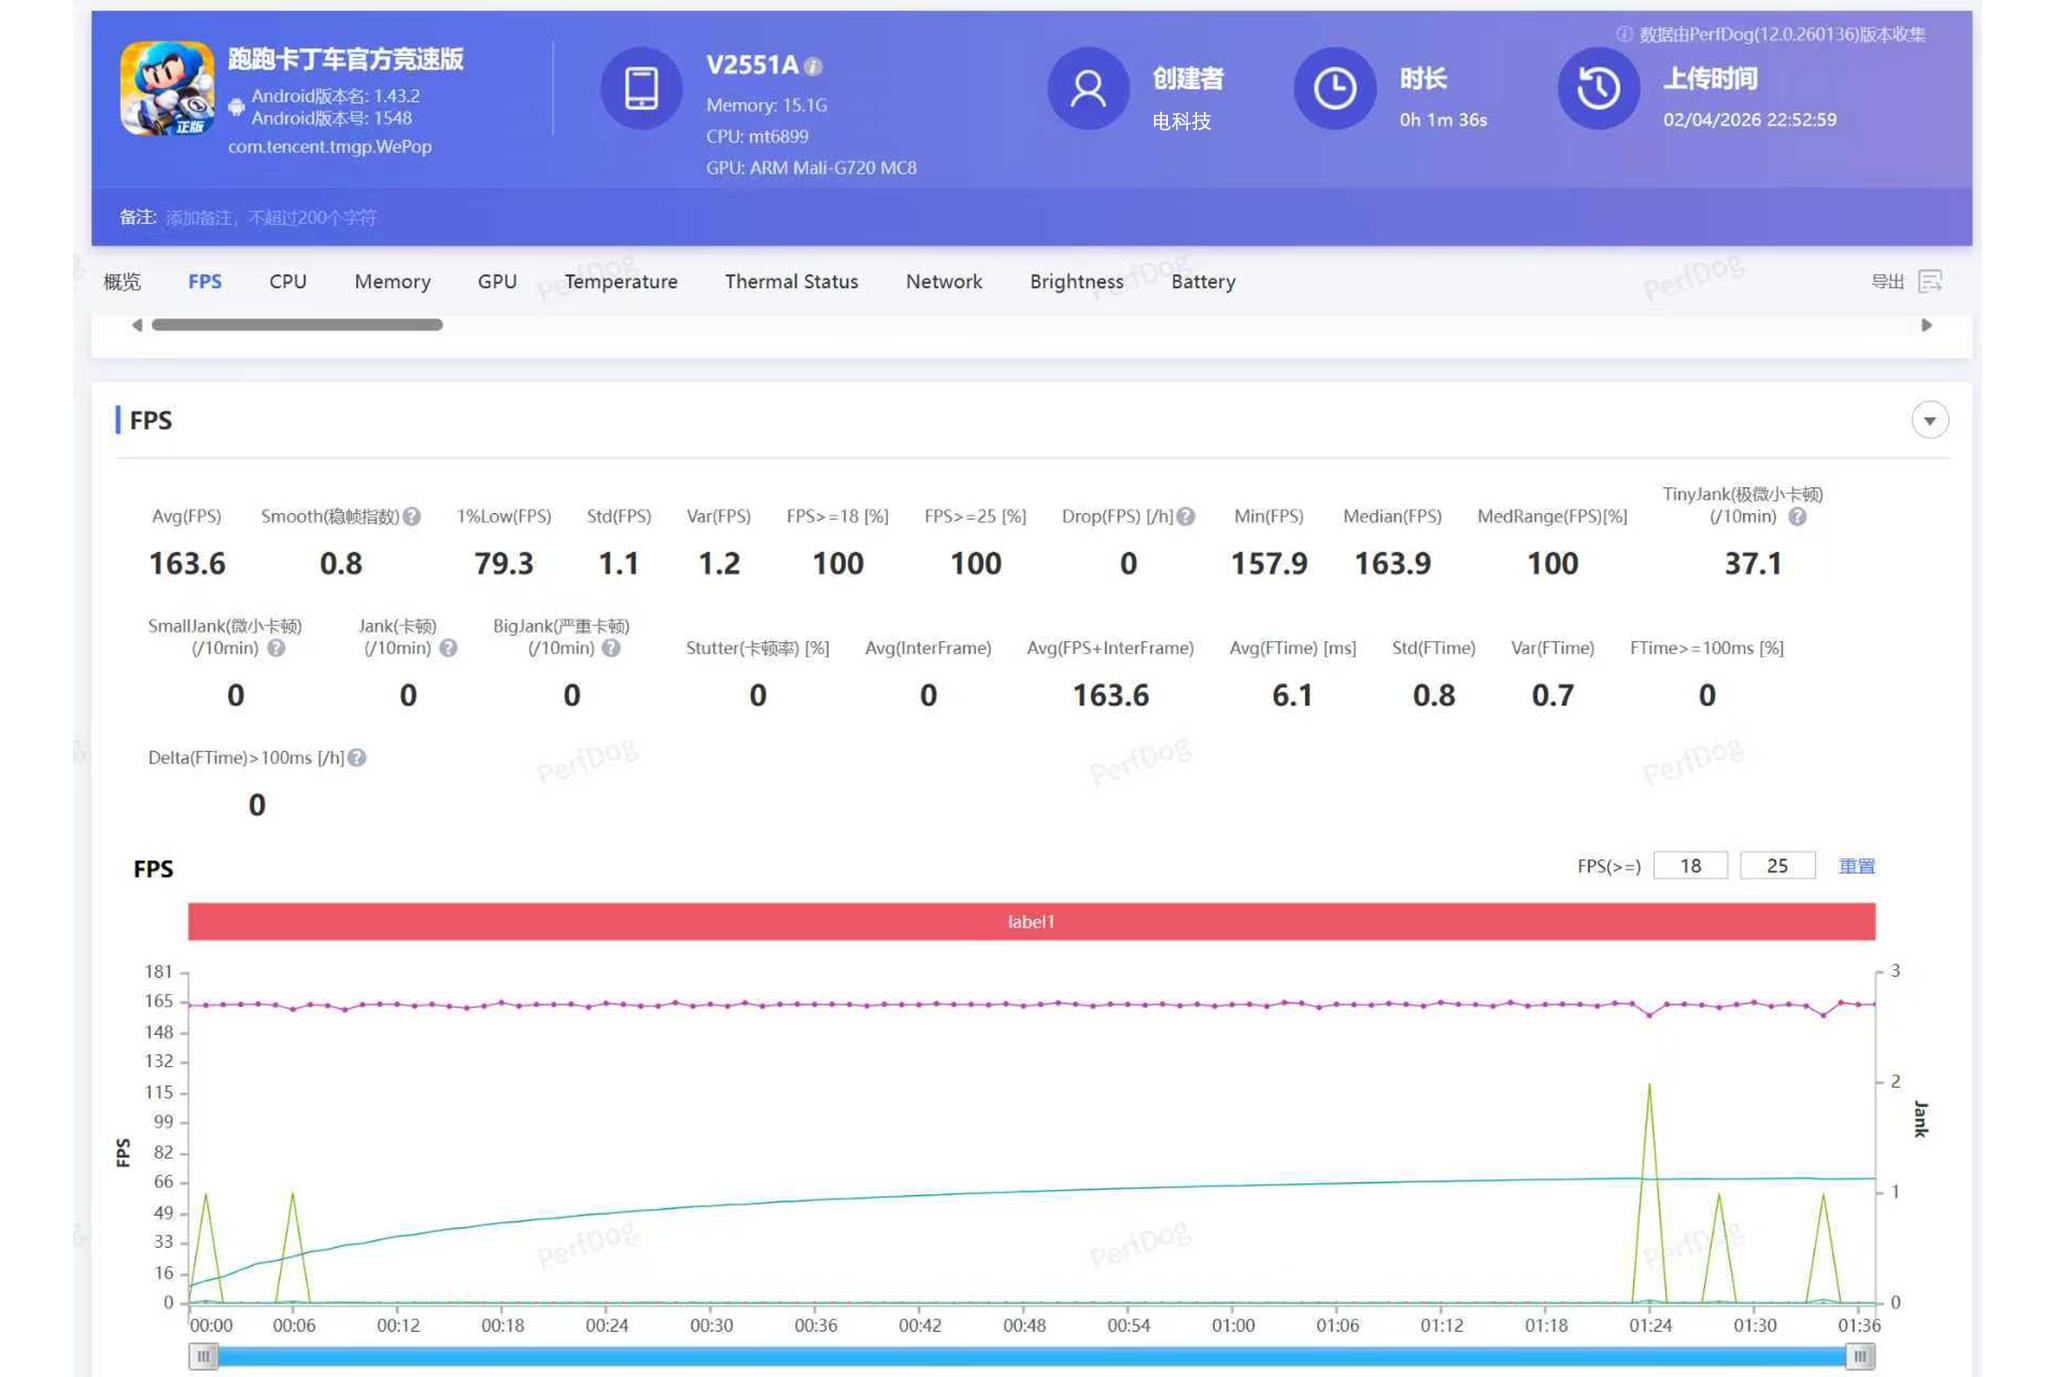Click the right timeline range slider handle
2055x1377 pixels.
1859,1356
